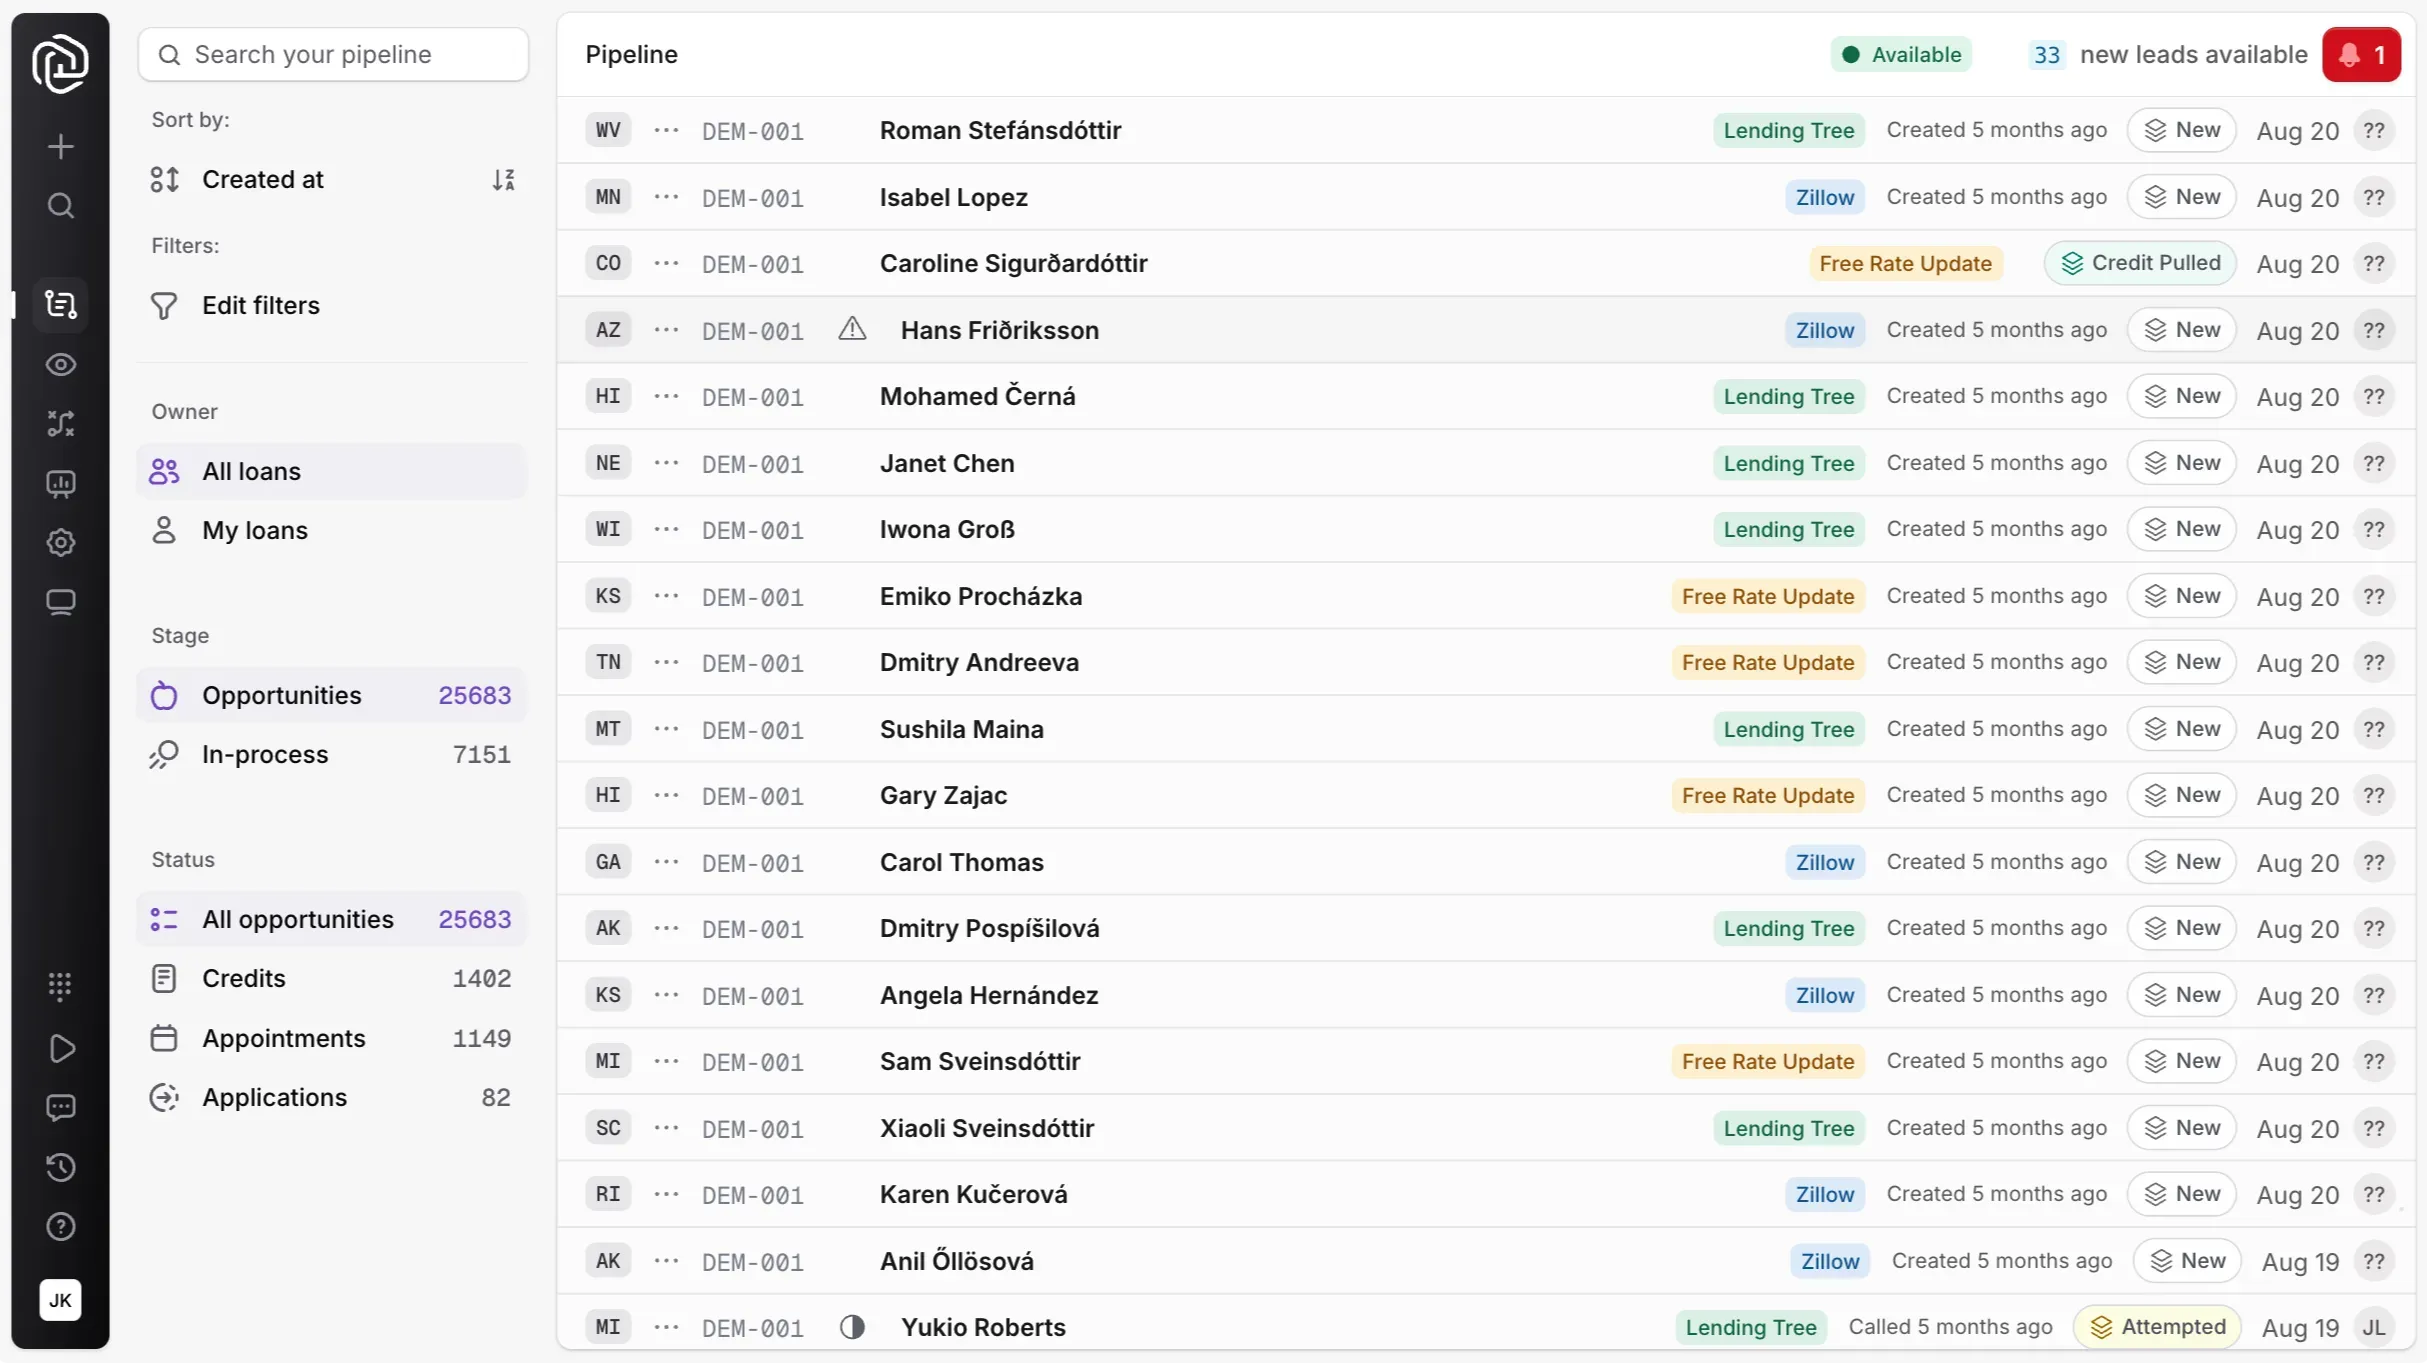The width and height of the screenshot is (2427, 1363).
Task: Click the 33 new leads available button
Action: 2167,53
